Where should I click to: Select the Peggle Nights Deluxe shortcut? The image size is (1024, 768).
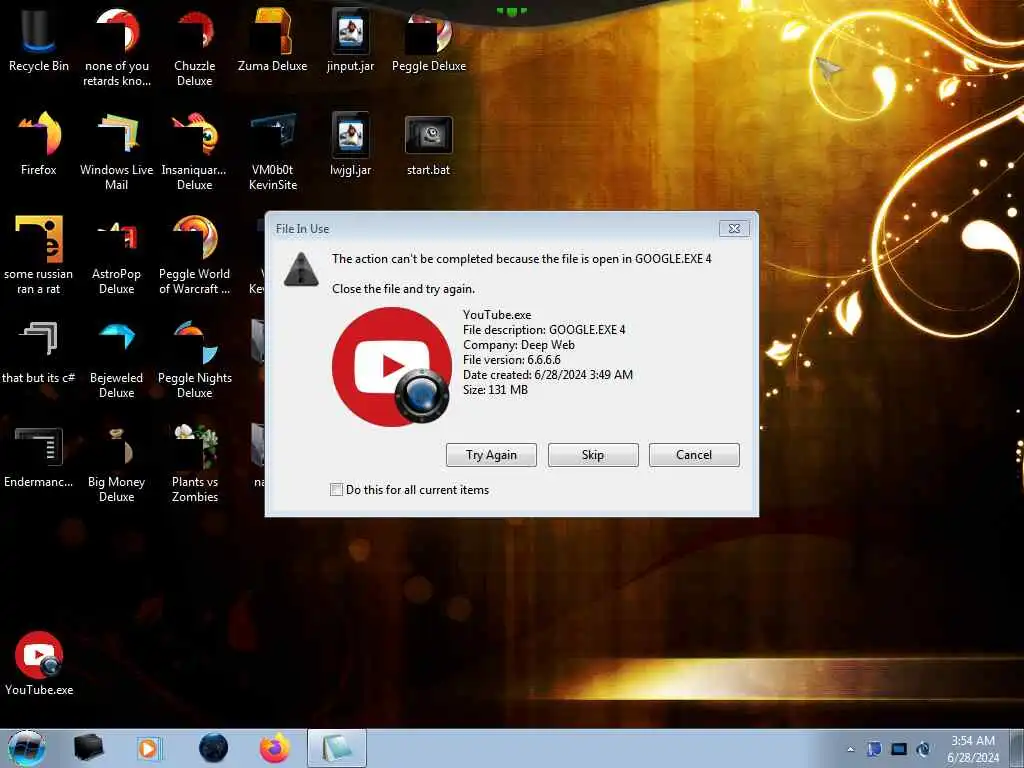[x=195, y=359]
